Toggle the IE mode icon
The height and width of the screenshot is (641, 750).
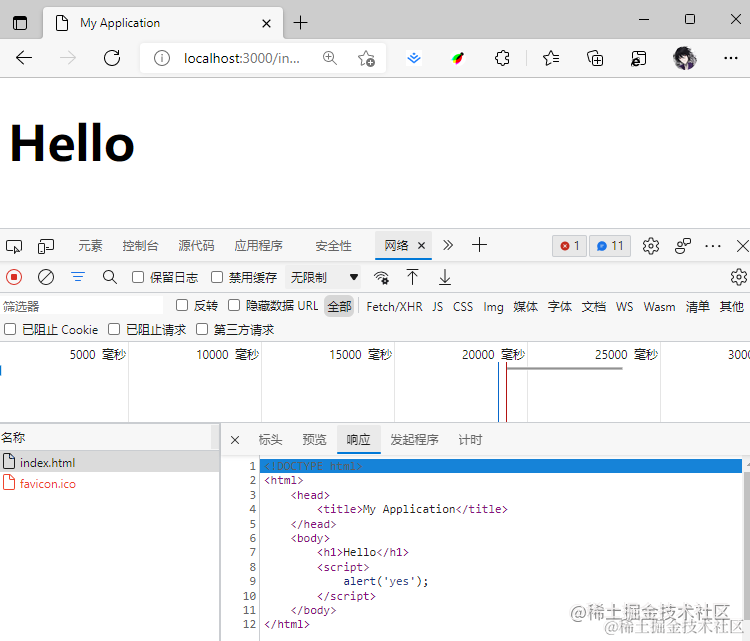pyautogui.click(x=639, y=58)
